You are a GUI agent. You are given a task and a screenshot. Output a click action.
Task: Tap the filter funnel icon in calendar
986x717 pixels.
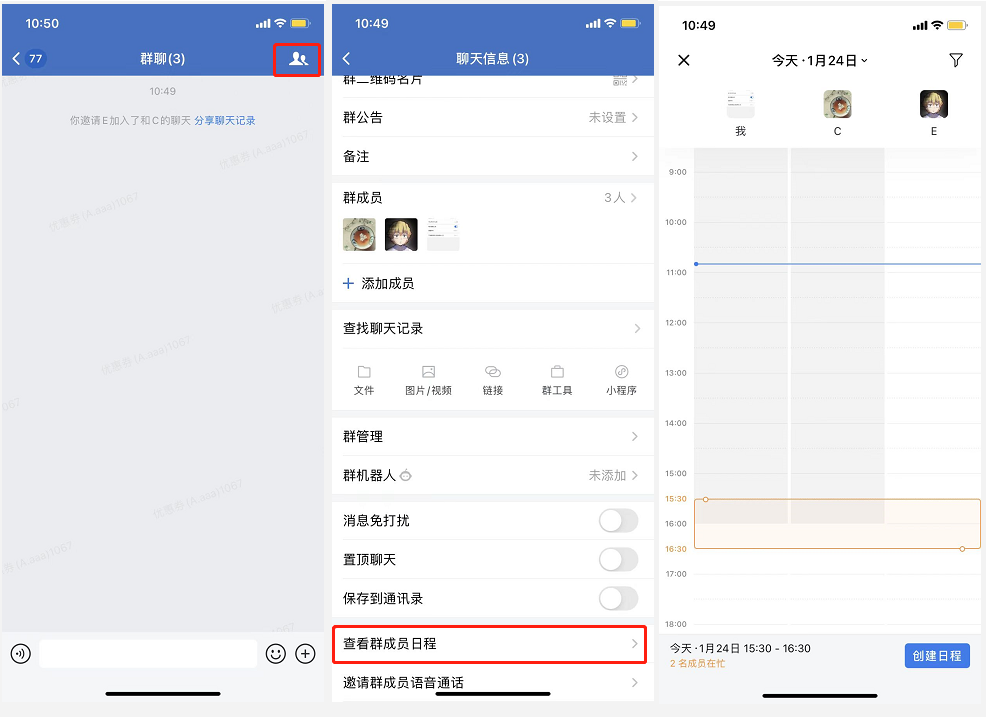956,60
